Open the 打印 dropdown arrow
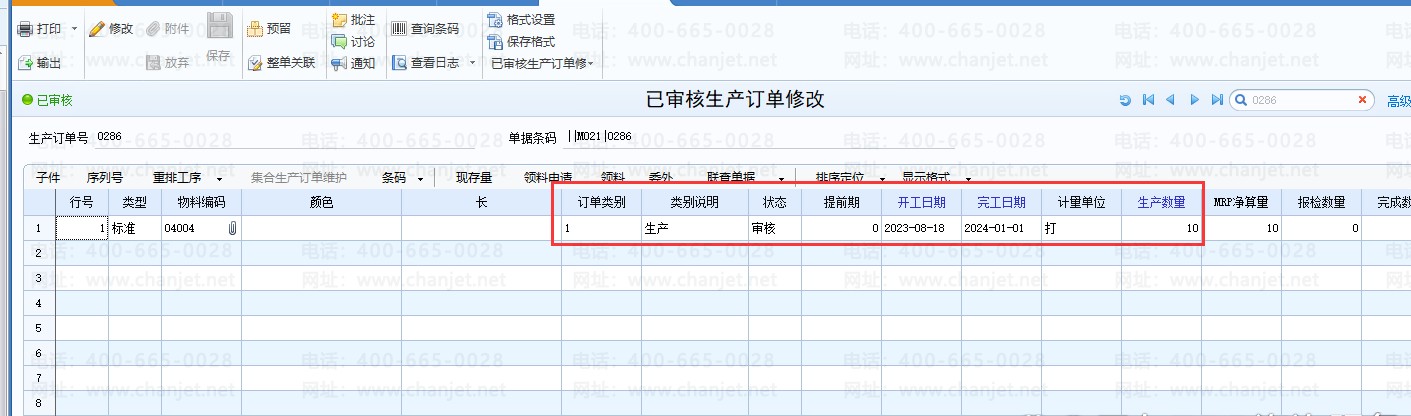The height and width of the screenshot is (416, 1411). (74, 29)
